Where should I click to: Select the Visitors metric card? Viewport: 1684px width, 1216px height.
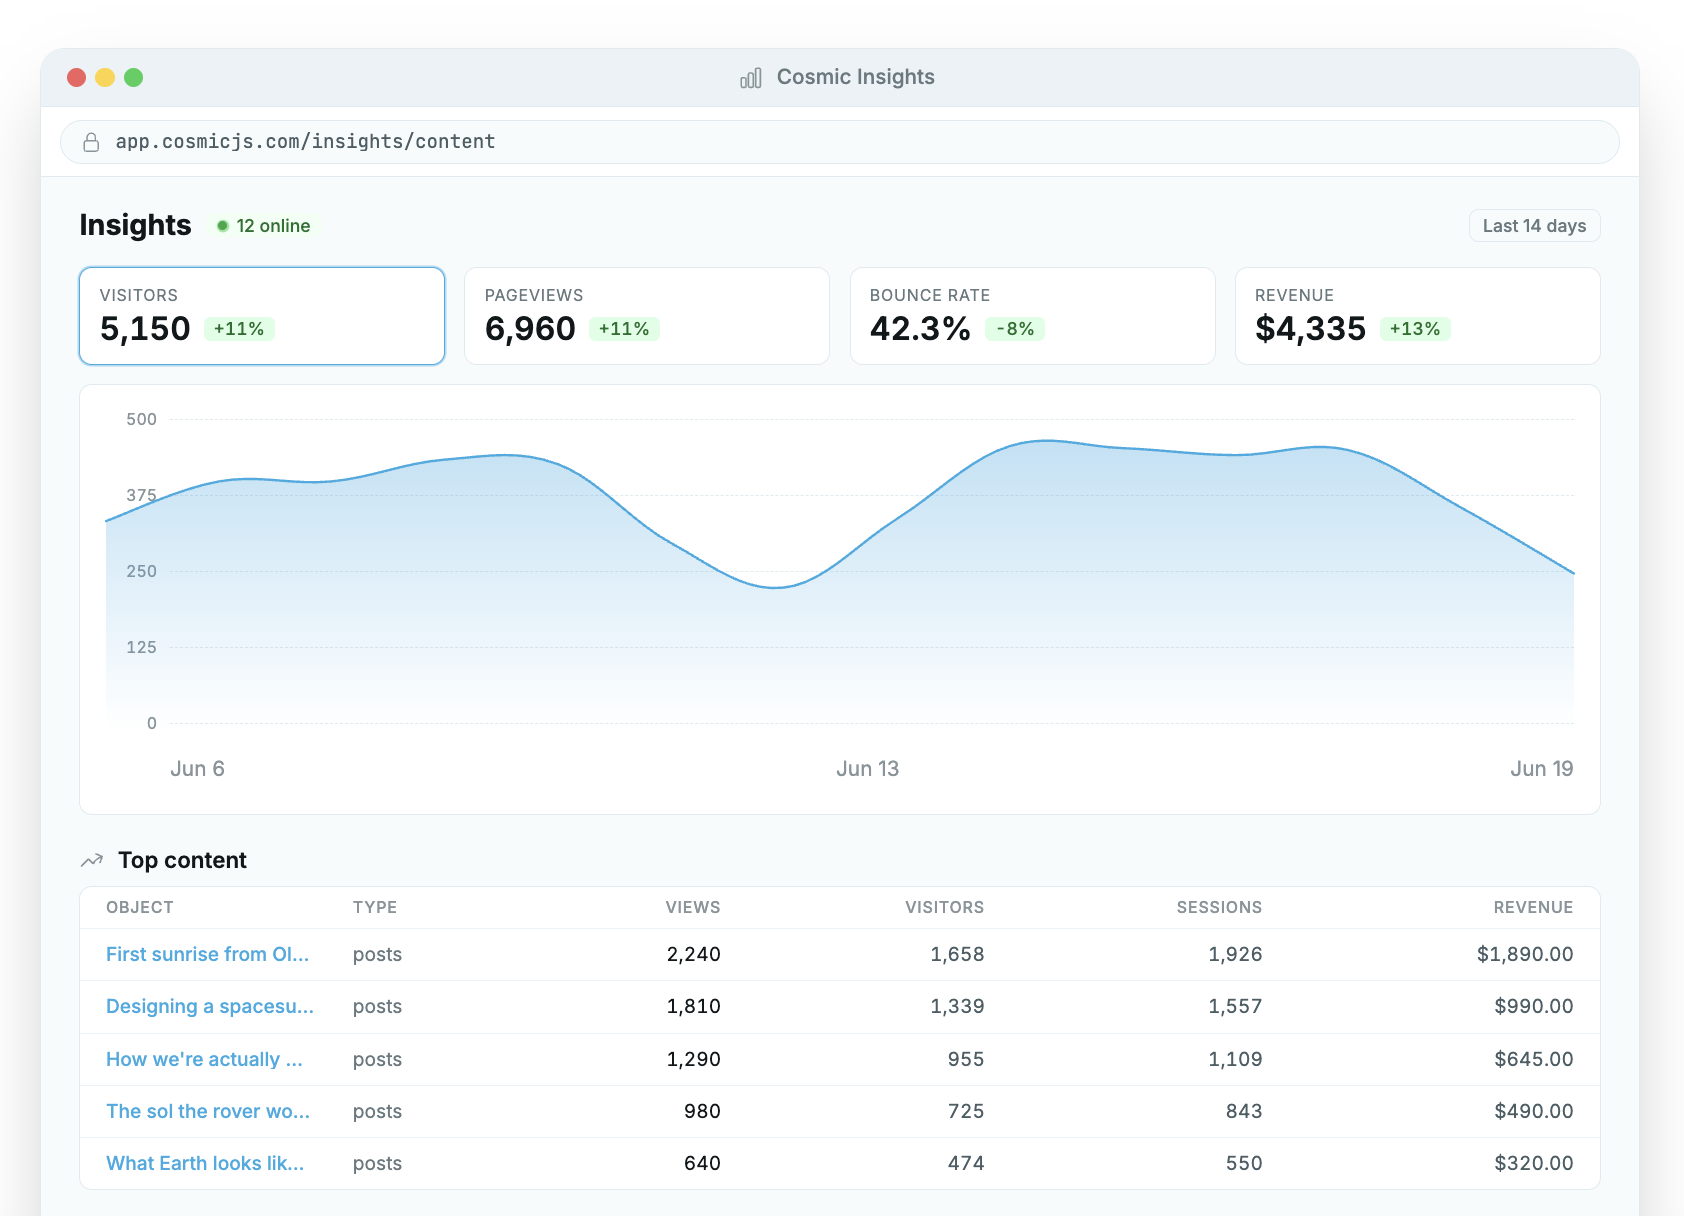click(x=262, y=316)
